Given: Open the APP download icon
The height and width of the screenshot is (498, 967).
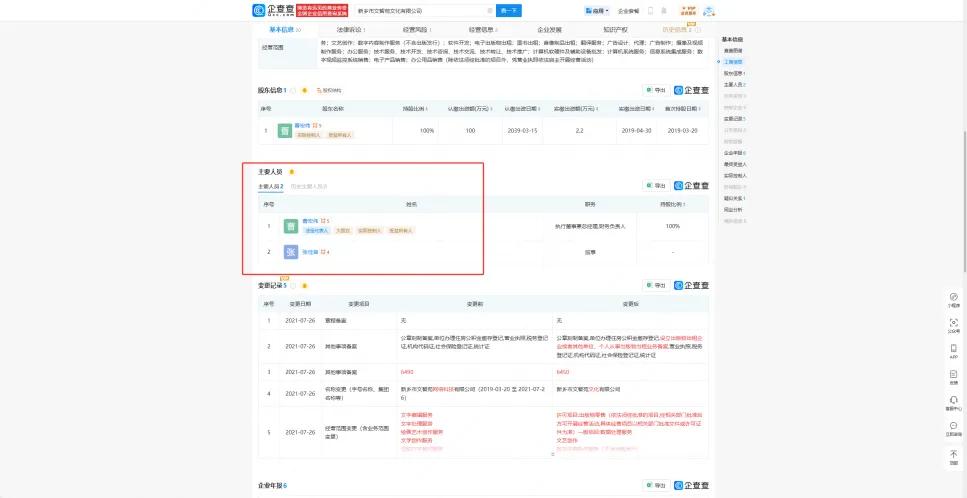Looking at the screenshot, I should [x=953, y=350].
